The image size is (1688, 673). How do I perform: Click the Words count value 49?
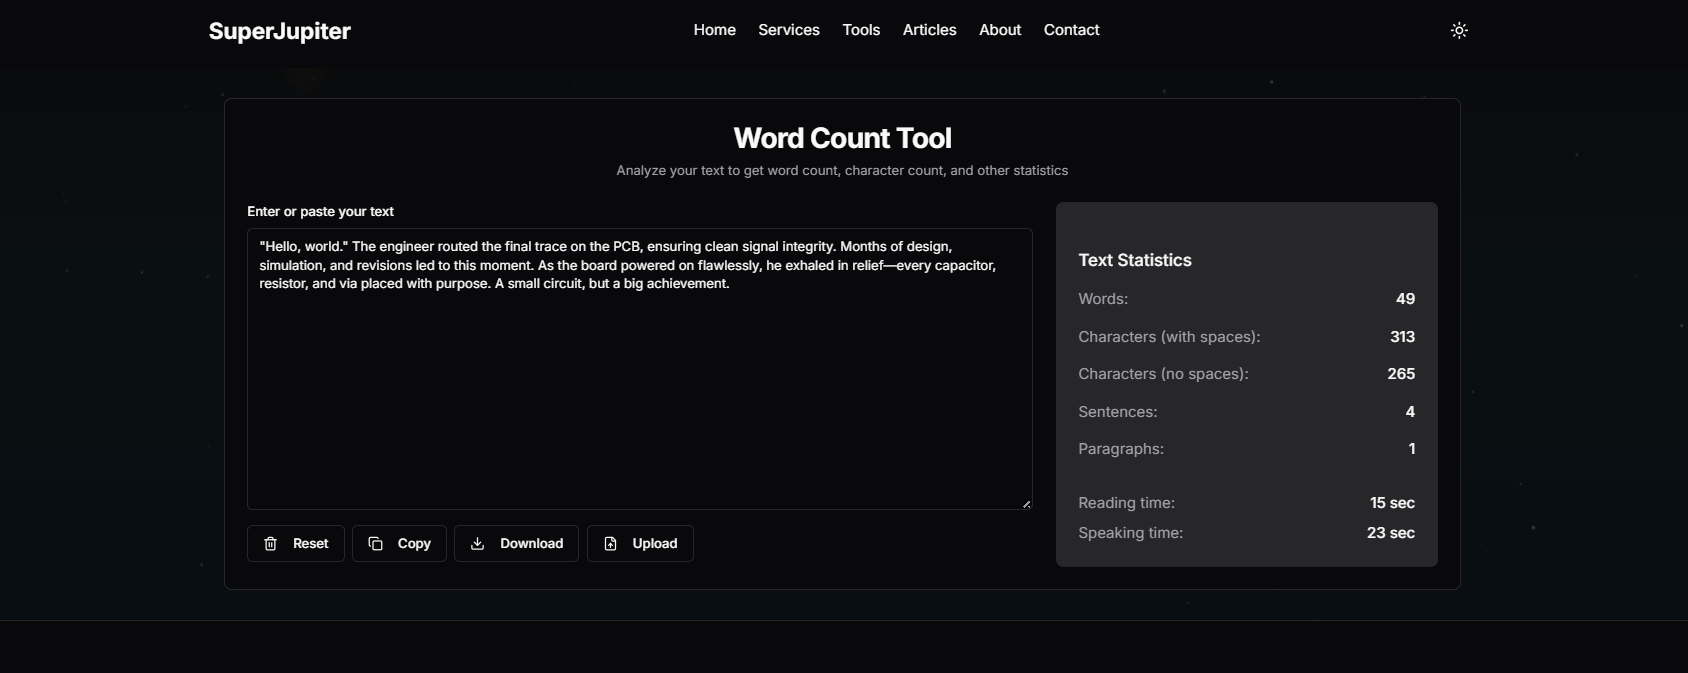point(1405,299)
